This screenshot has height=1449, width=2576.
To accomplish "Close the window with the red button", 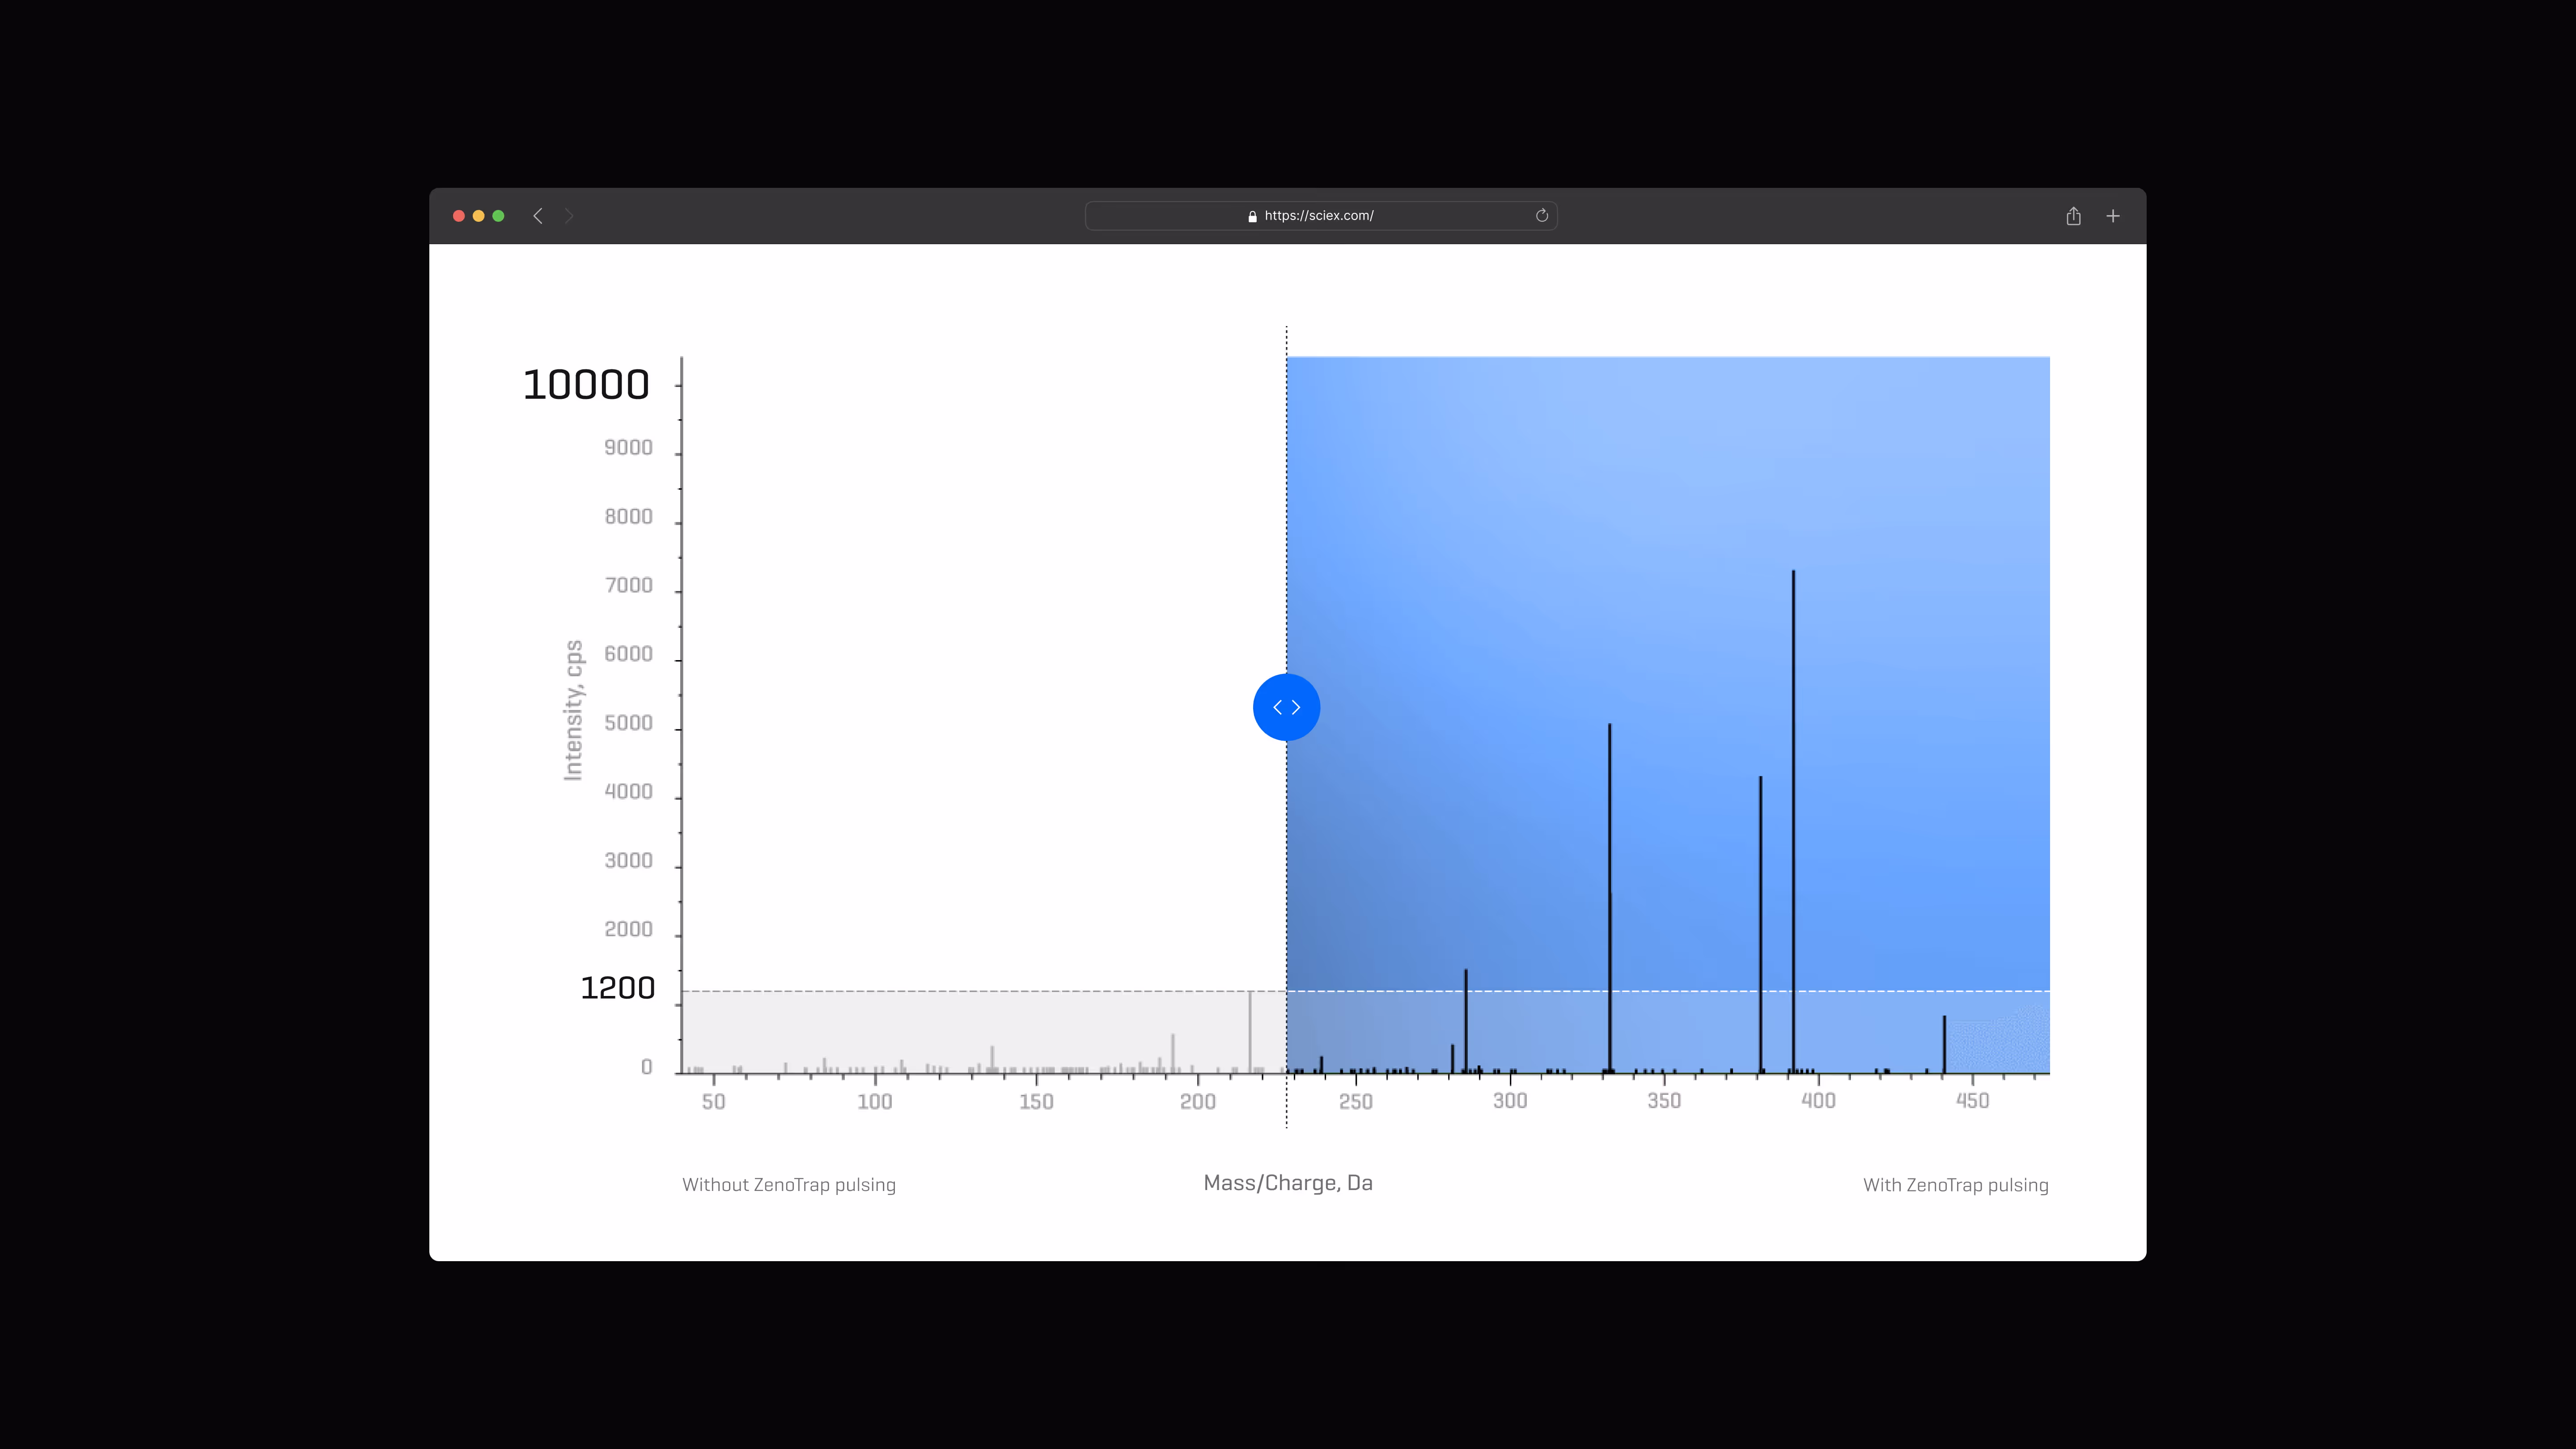I will click(x=459, y=216).
